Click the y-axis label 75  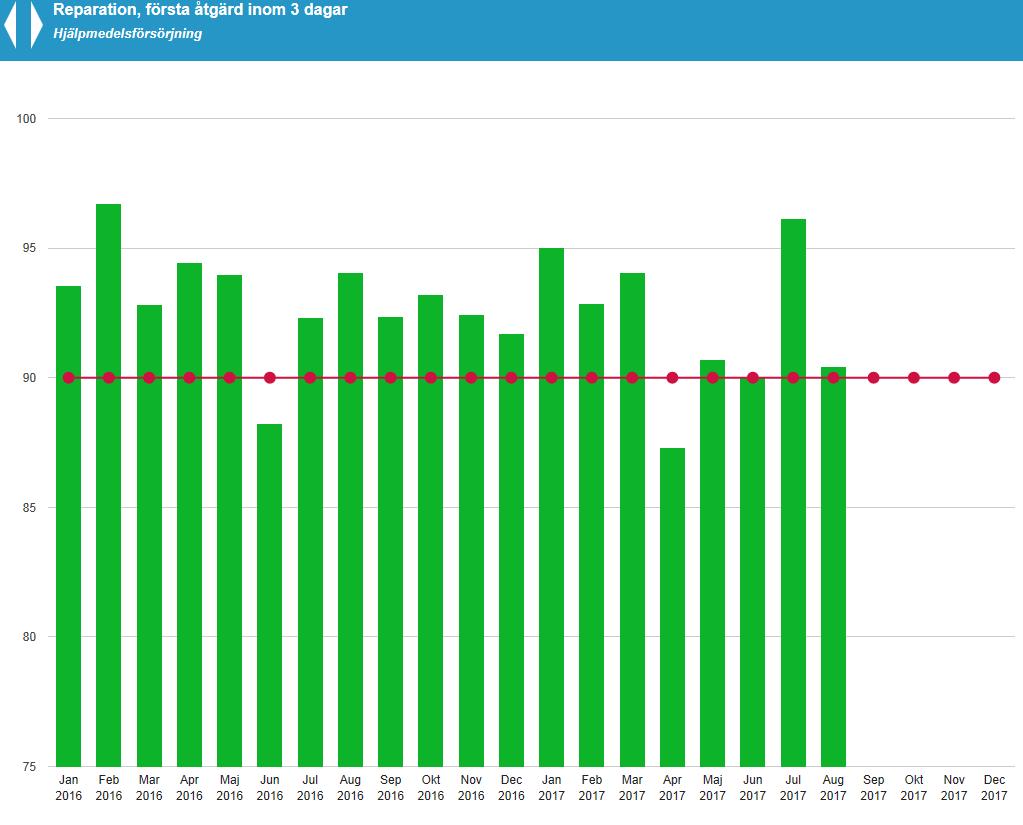[x=29, y=767]
